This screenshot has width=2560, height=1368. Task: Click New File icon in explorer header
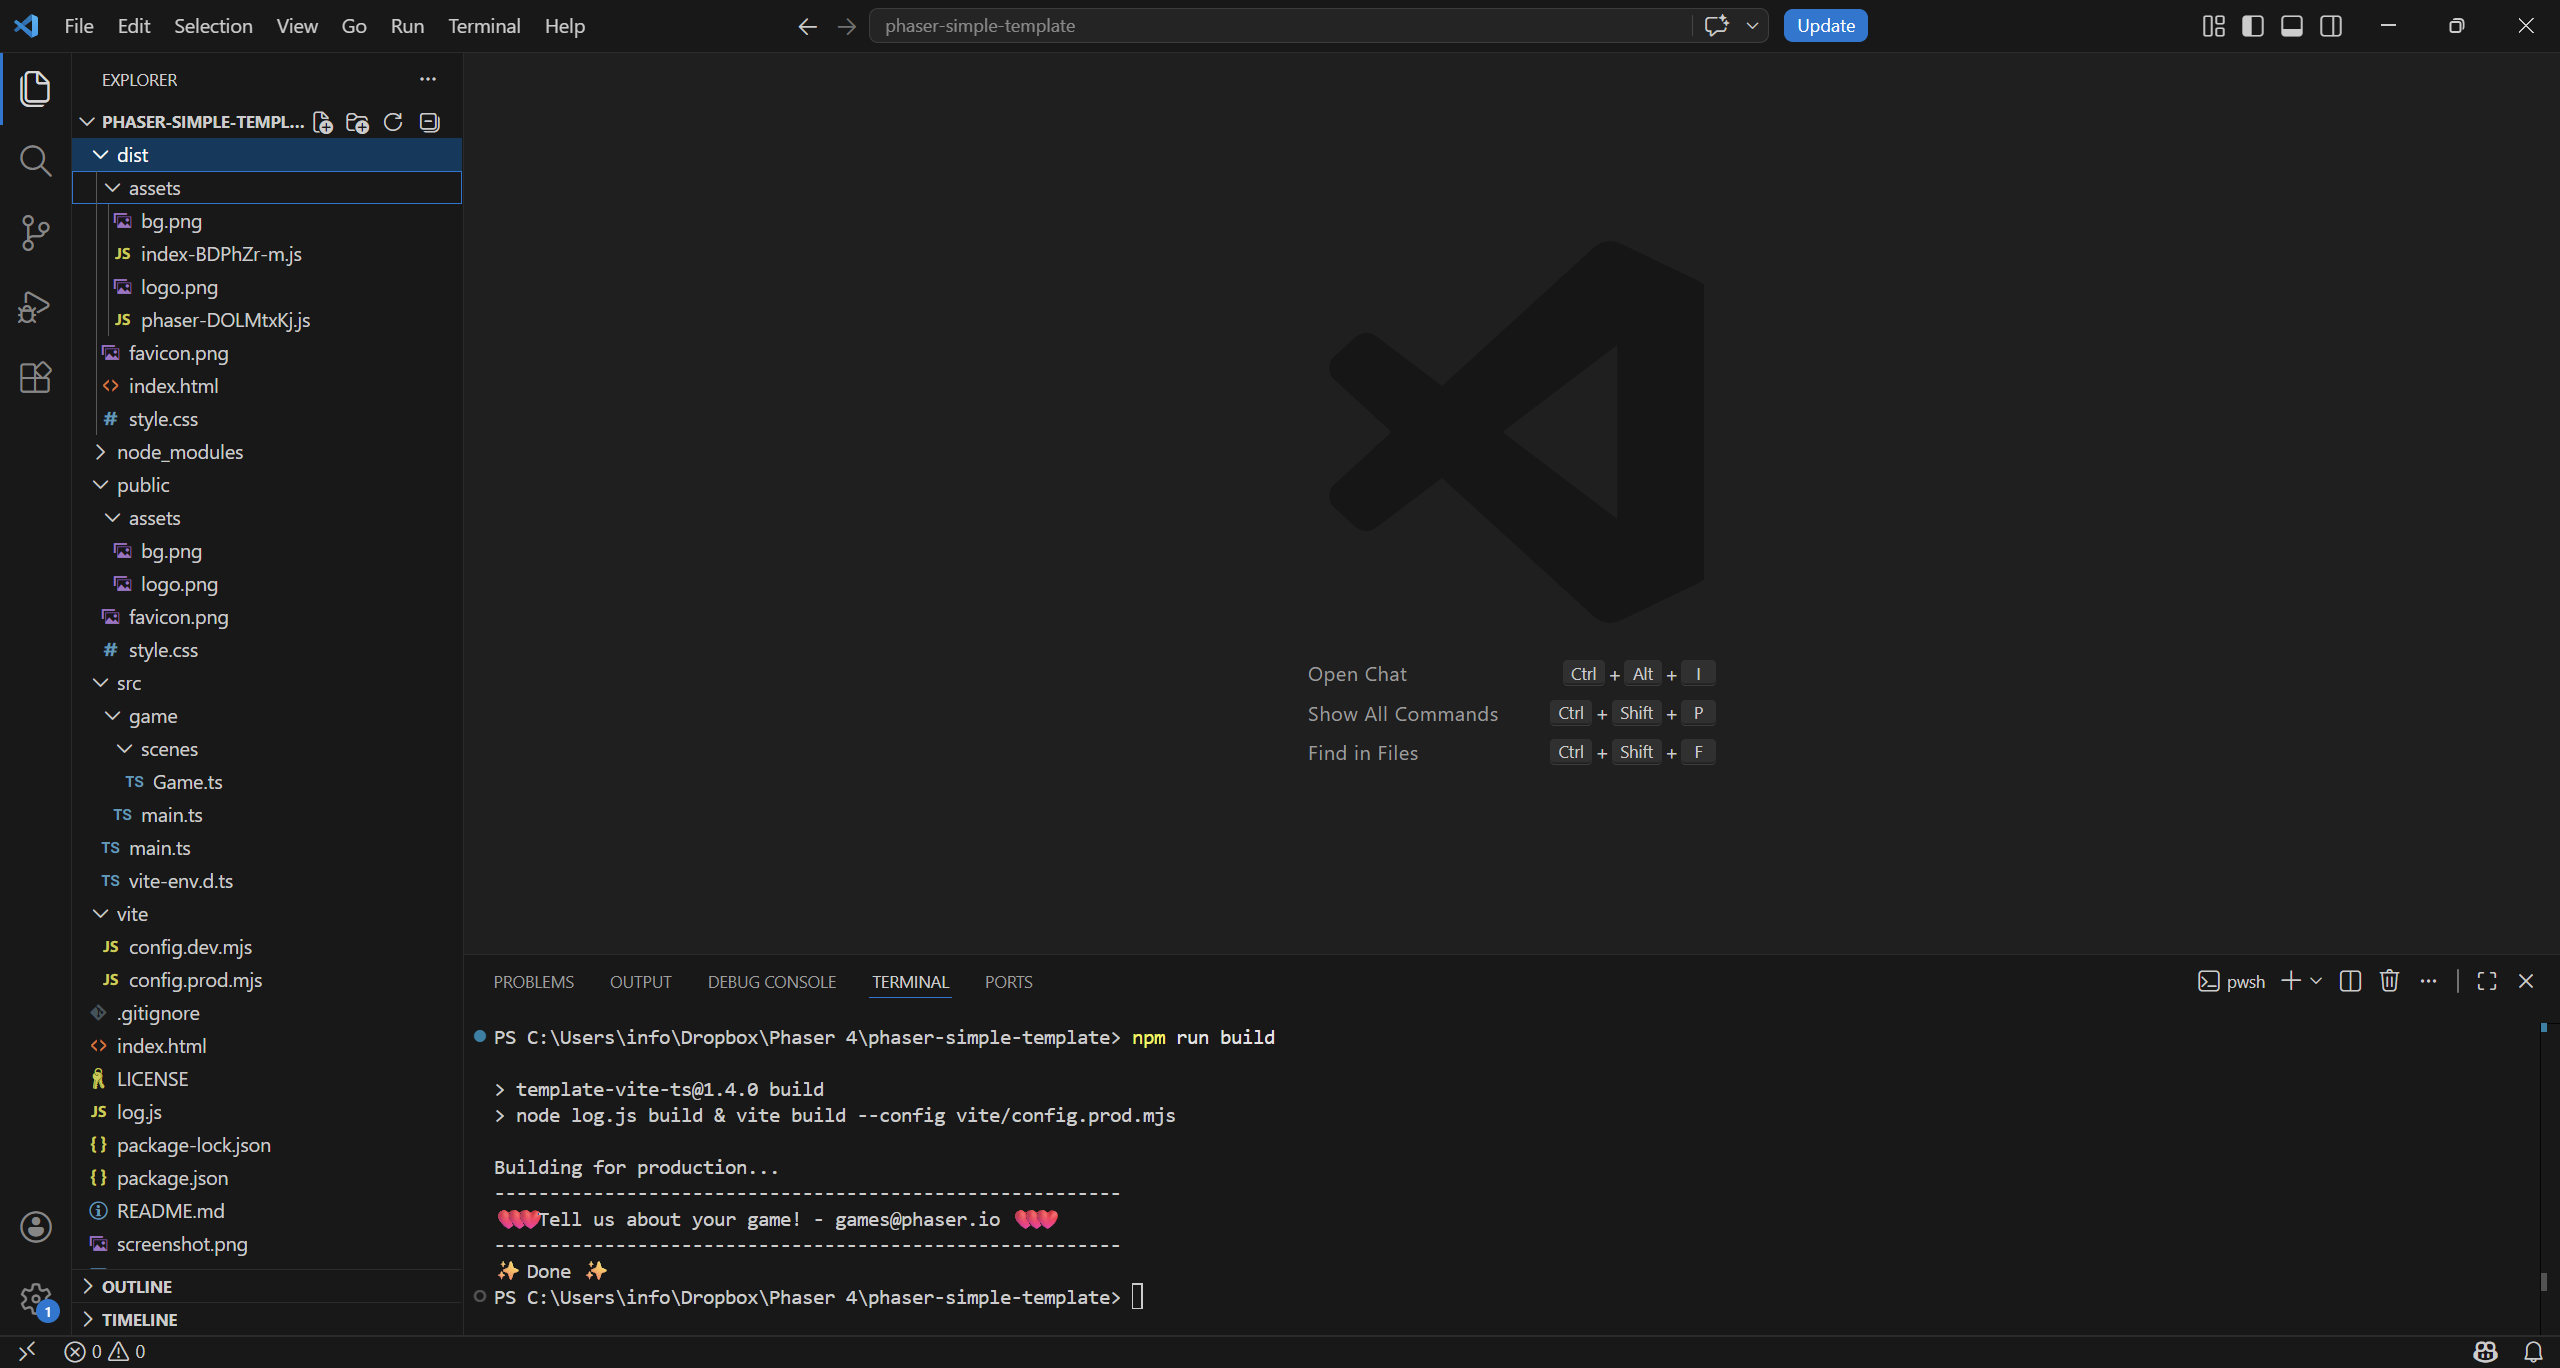[322, 122]
